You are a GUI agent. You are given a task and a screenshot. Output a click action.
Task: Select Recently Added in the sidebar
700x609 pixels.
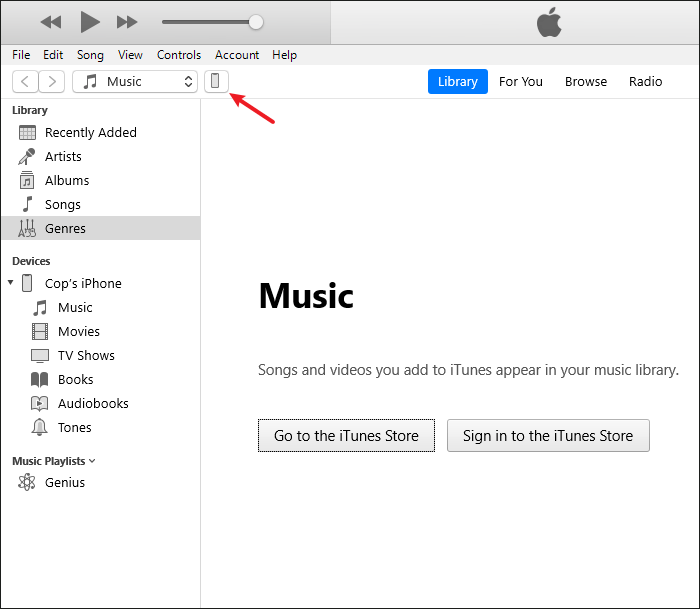101,133
